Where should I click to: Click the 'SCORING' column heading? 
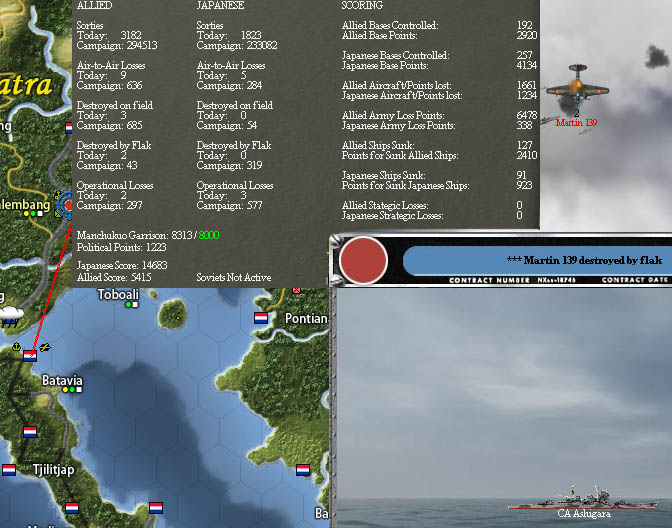click(x=362, y=6)
